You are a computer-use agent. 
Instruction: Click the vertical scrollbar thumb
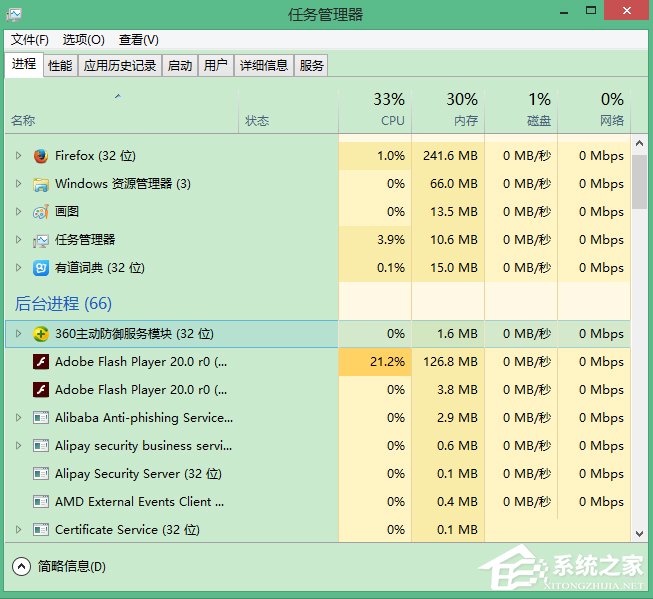pos(640,182)
